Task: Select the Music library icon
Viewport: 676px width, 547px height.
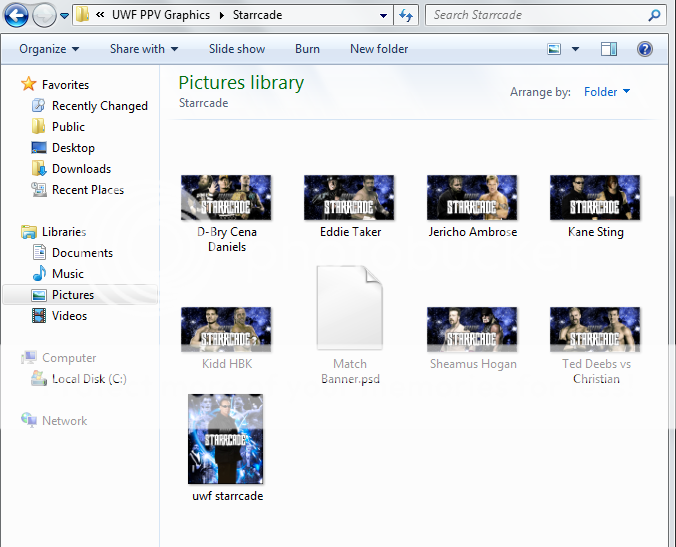Action: point(39,274)
